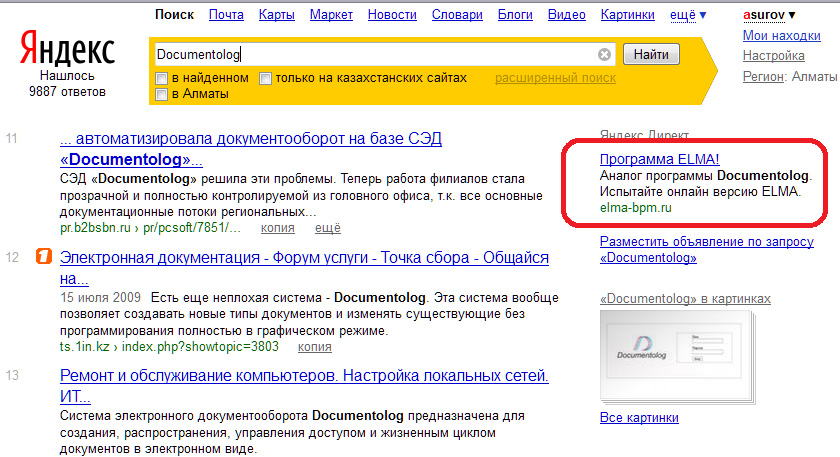Open Новости section

pos(392,15)
